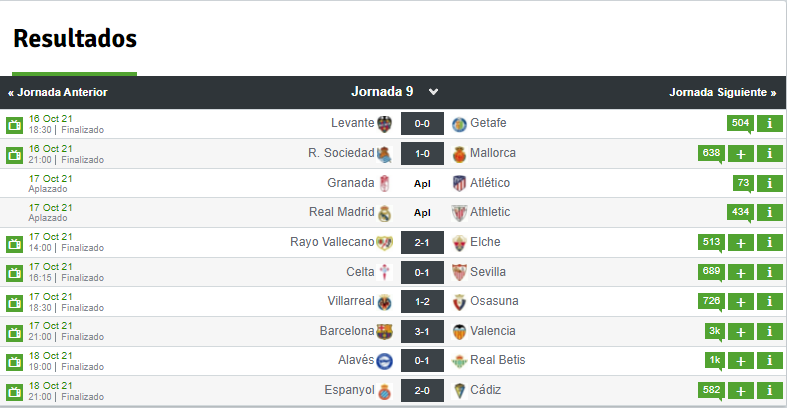Click the Real Betis crest icon

coord(459,361)
